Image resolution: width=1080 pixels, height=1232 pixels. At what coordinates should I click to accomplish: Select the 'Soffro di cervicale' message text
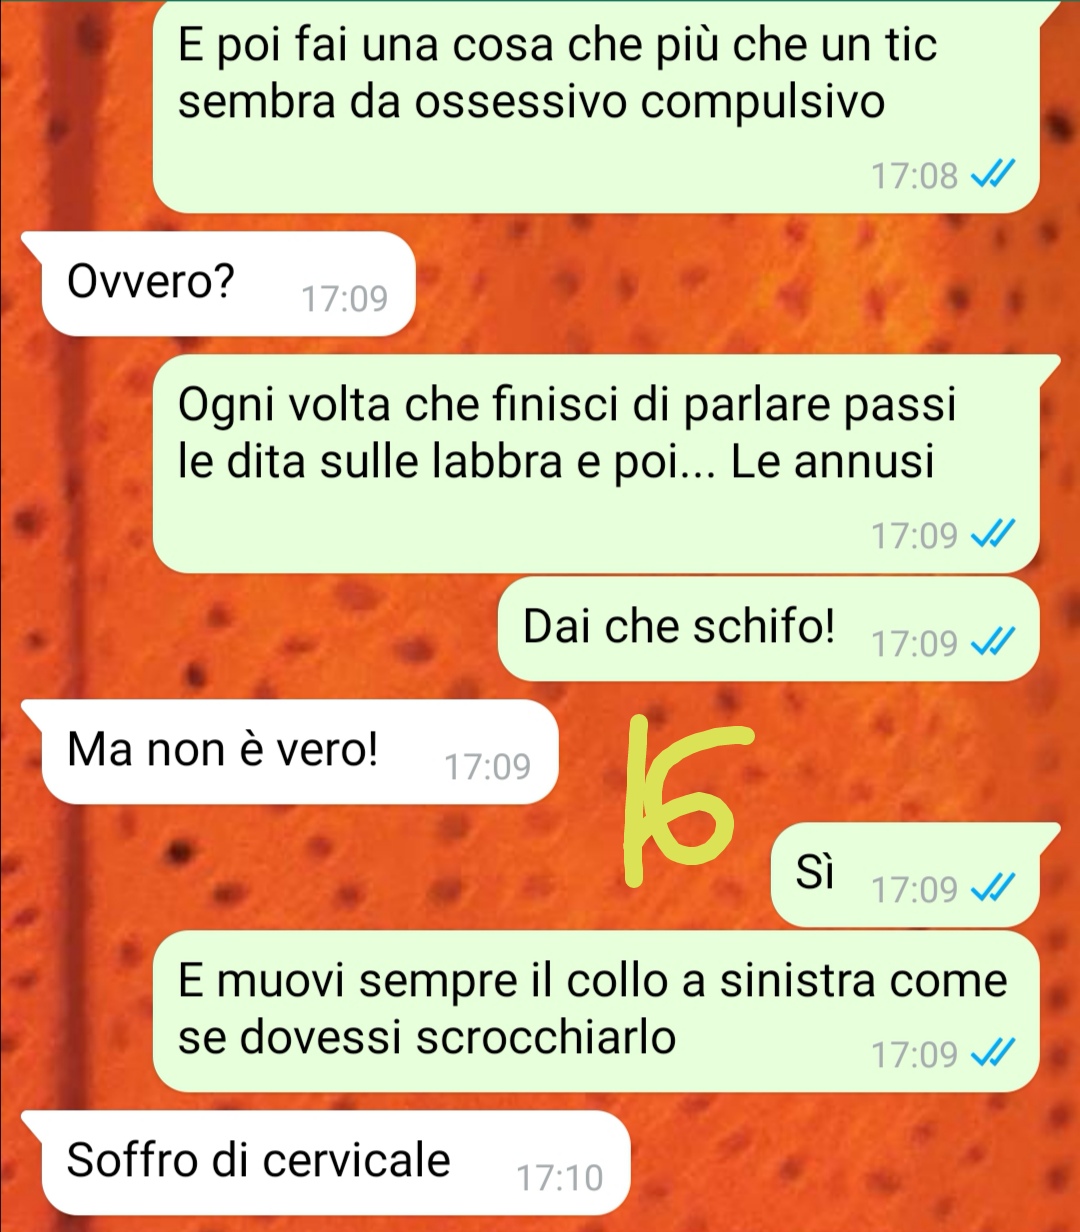coord(259,1160)
